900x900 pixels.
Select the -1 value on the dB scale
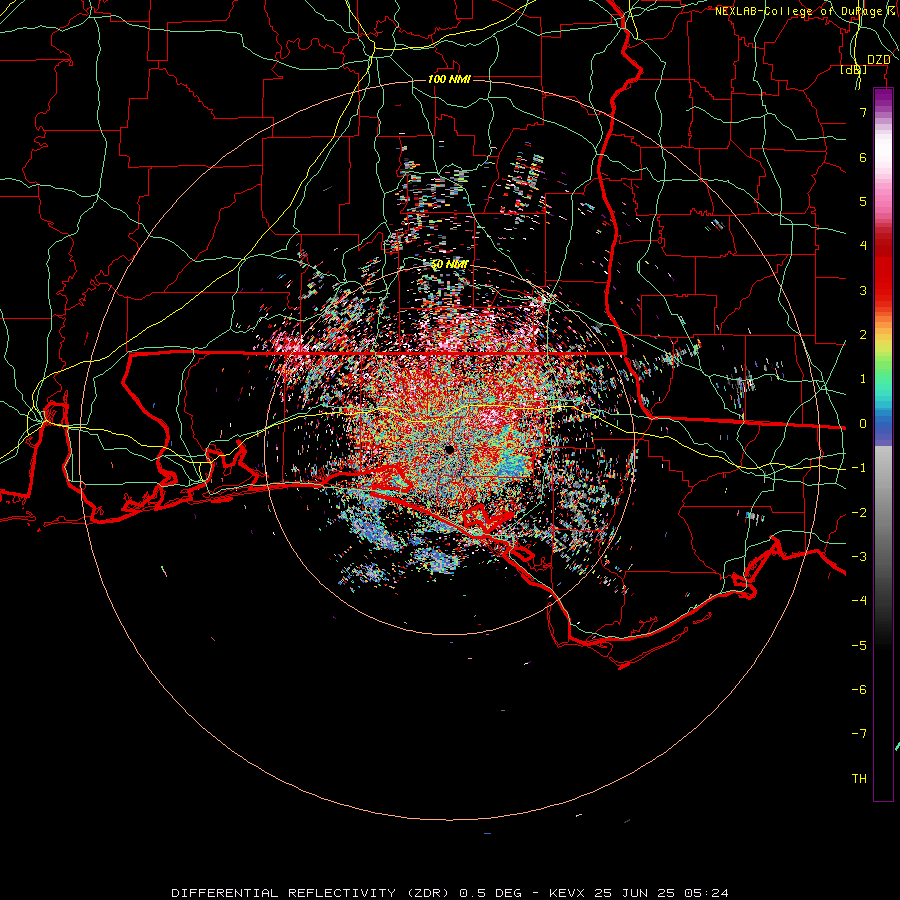pyautogui.click(x=859, y=468)
